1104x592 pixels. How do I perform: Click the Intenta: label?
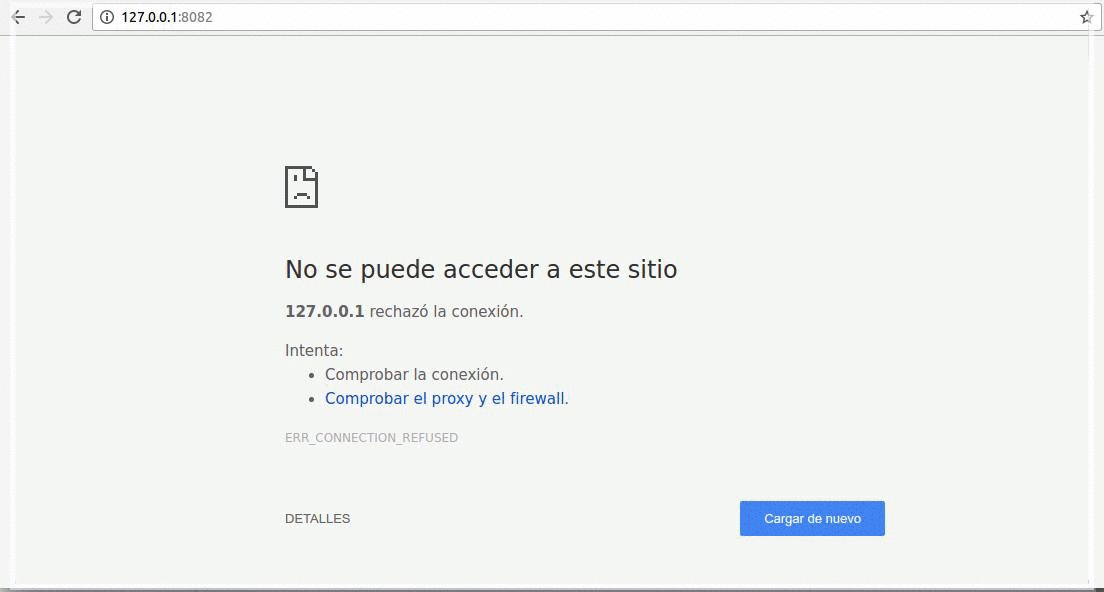click(314, 351)
